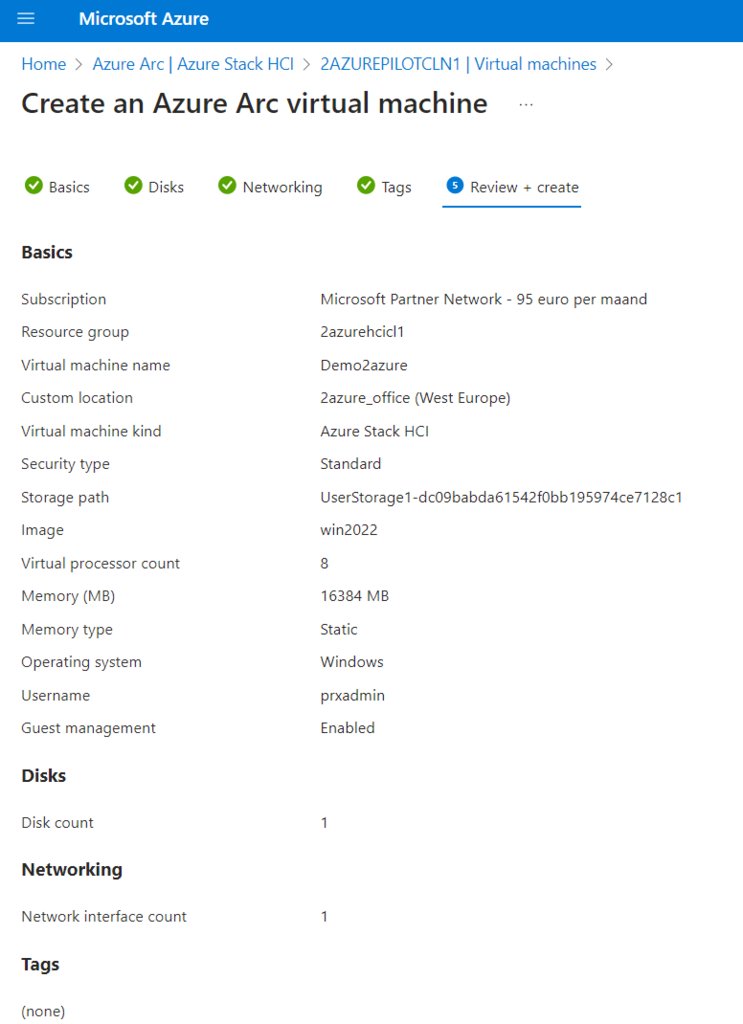The image size is (743, 1024).
Task: Click the Custom location label
Action: 77,398
